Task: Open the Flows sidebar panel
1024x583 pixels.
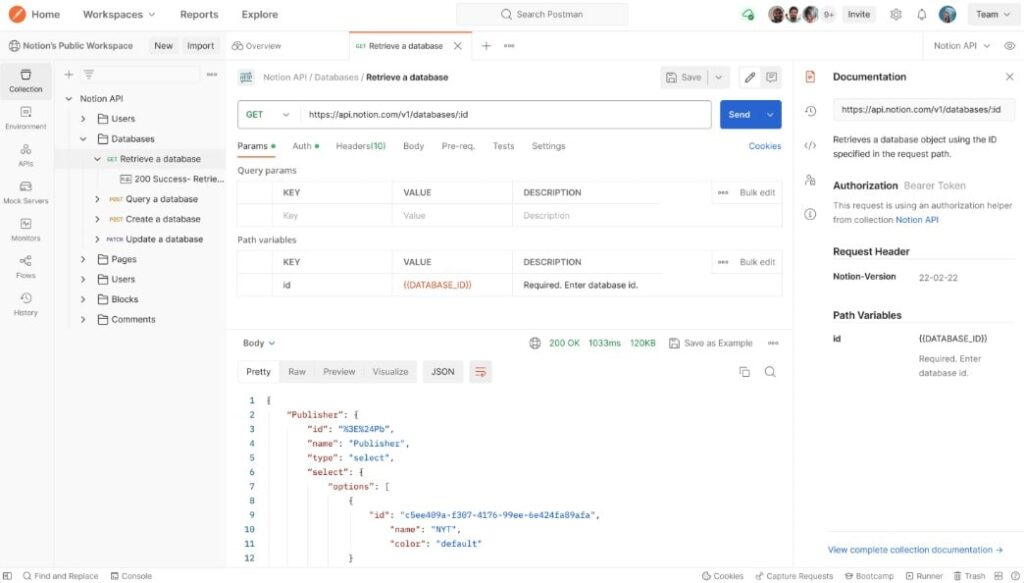Action: [x=25, y=265]
